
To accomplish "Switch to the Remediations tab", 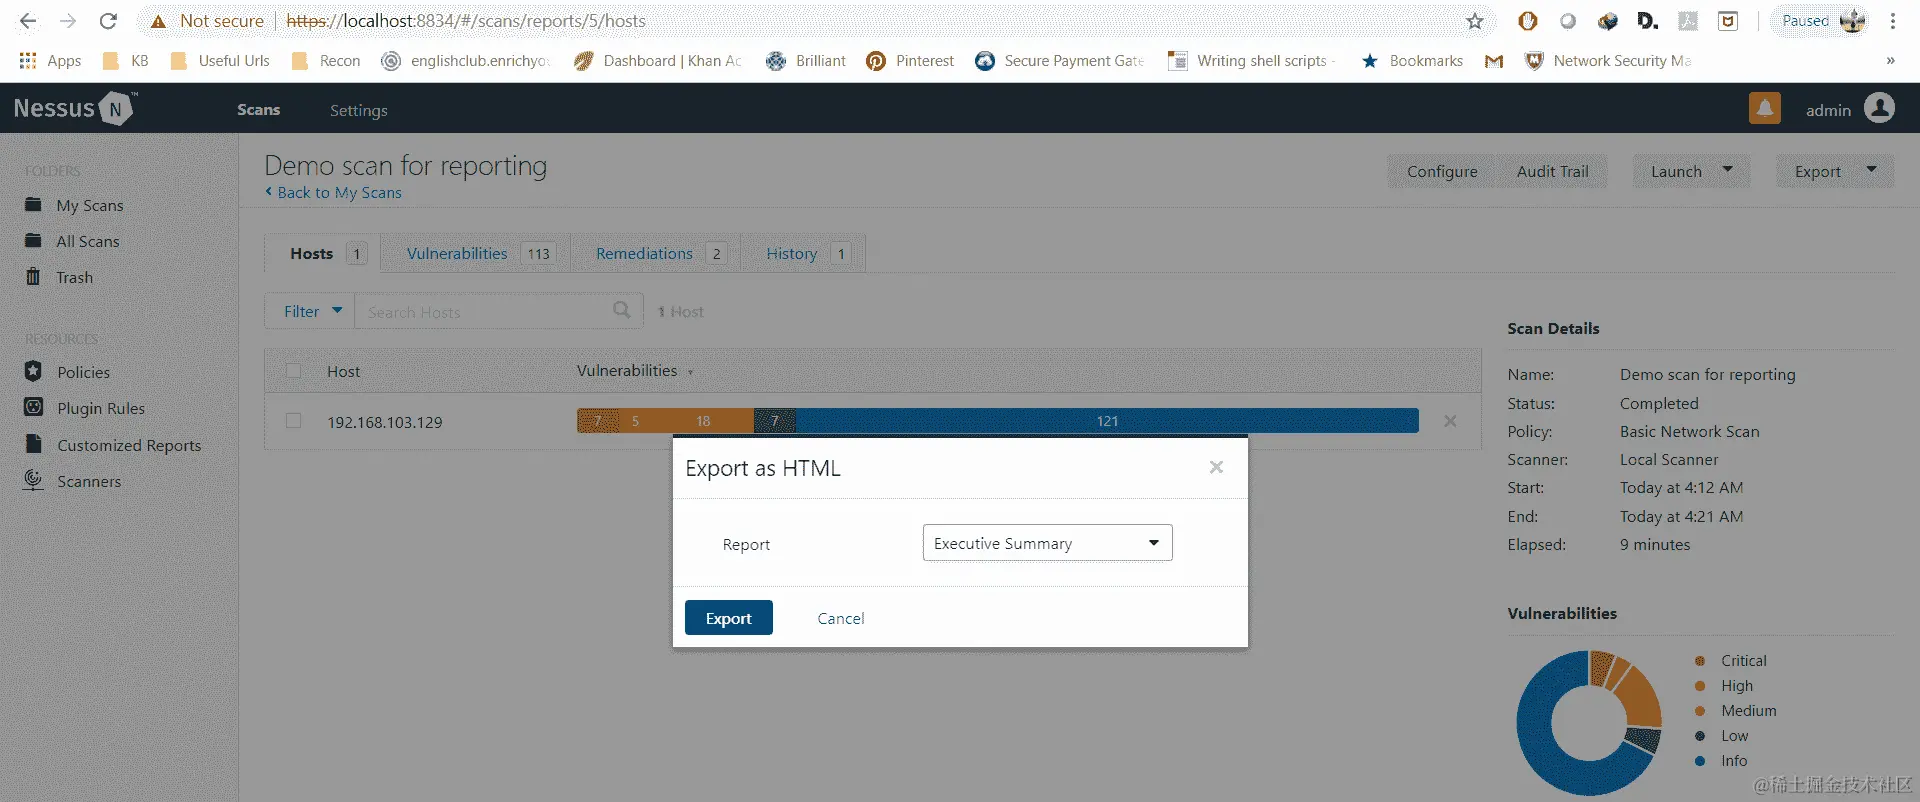I will [x=656, y=253].
